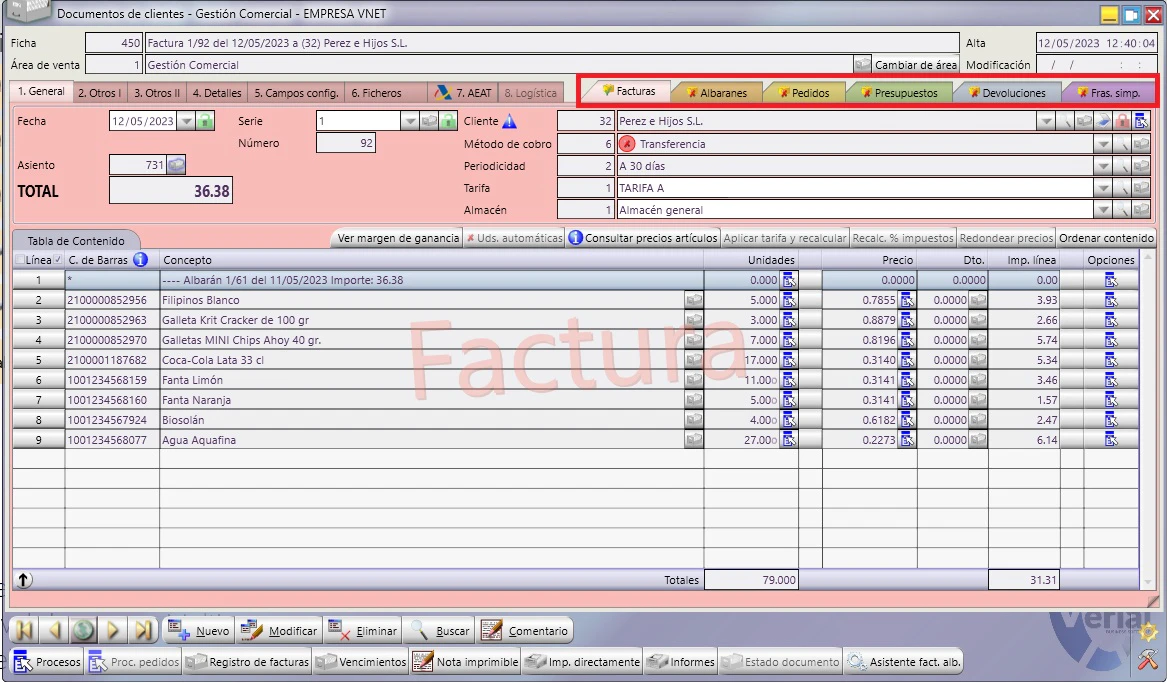Click the Nuevo button
Image resolution: width=1167 pixels, height=683 pixels.
(x=199, y=631)
